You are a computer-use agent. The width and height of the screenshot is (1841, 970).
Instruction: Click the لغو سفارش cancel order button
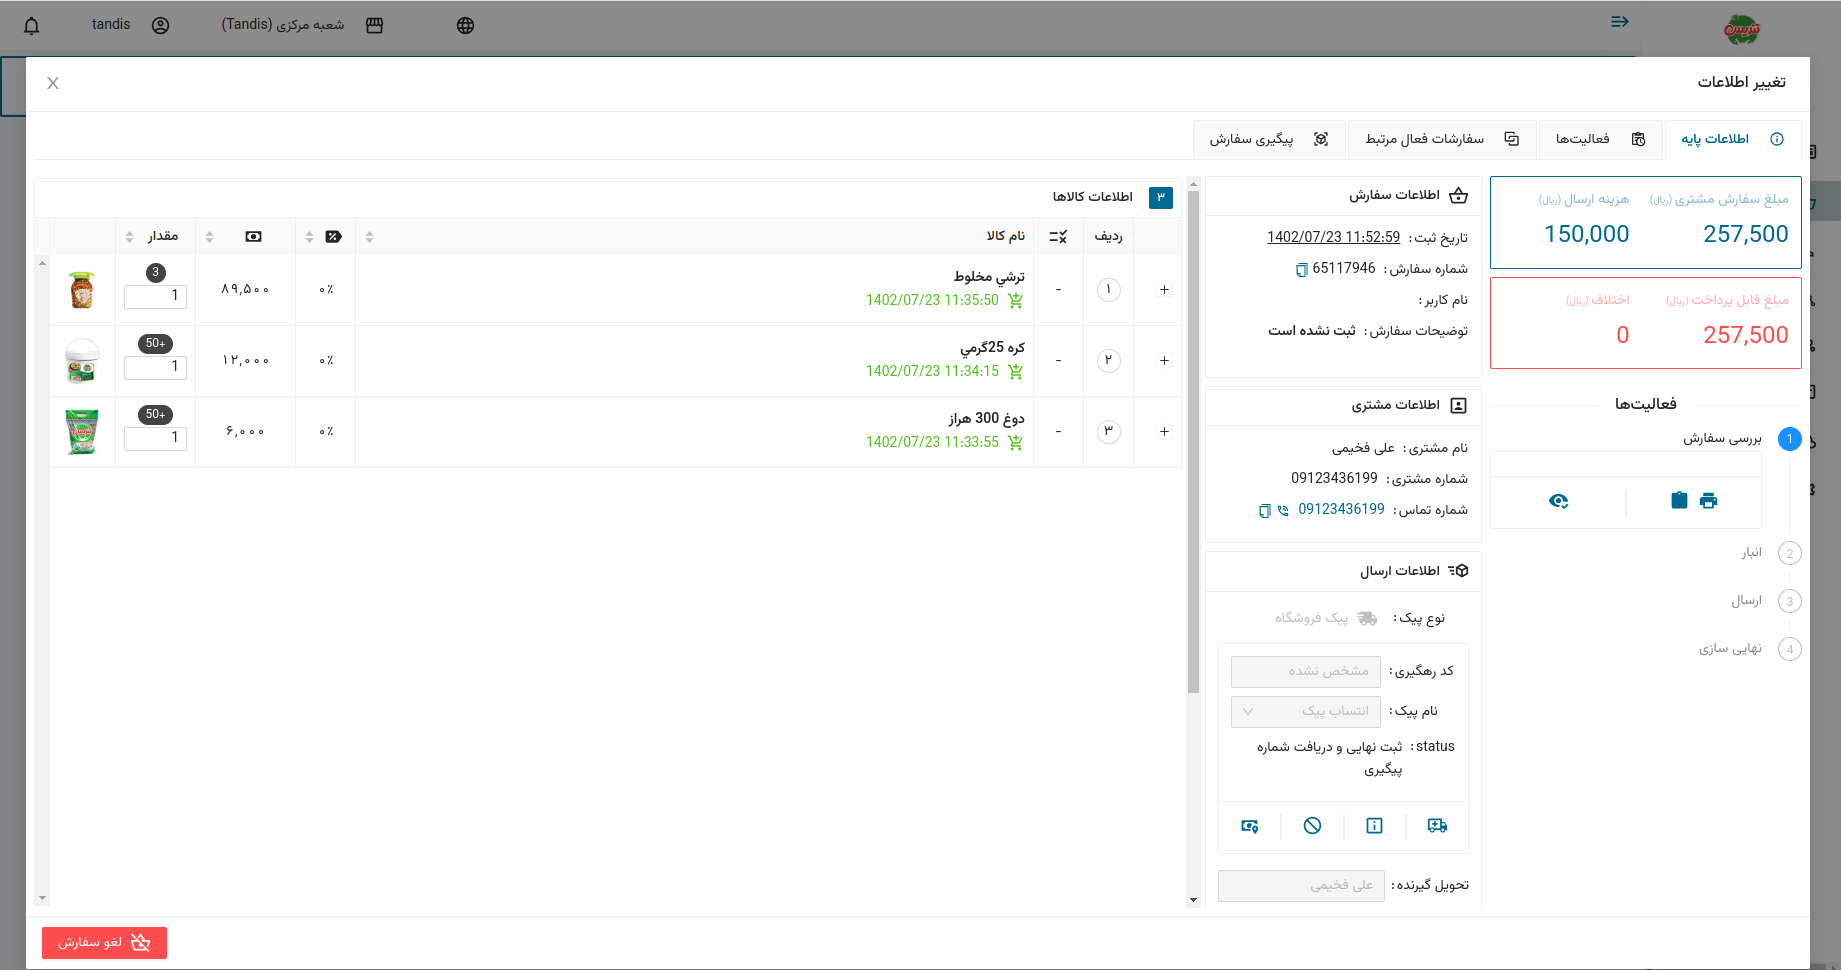click(x=104, y=943)
